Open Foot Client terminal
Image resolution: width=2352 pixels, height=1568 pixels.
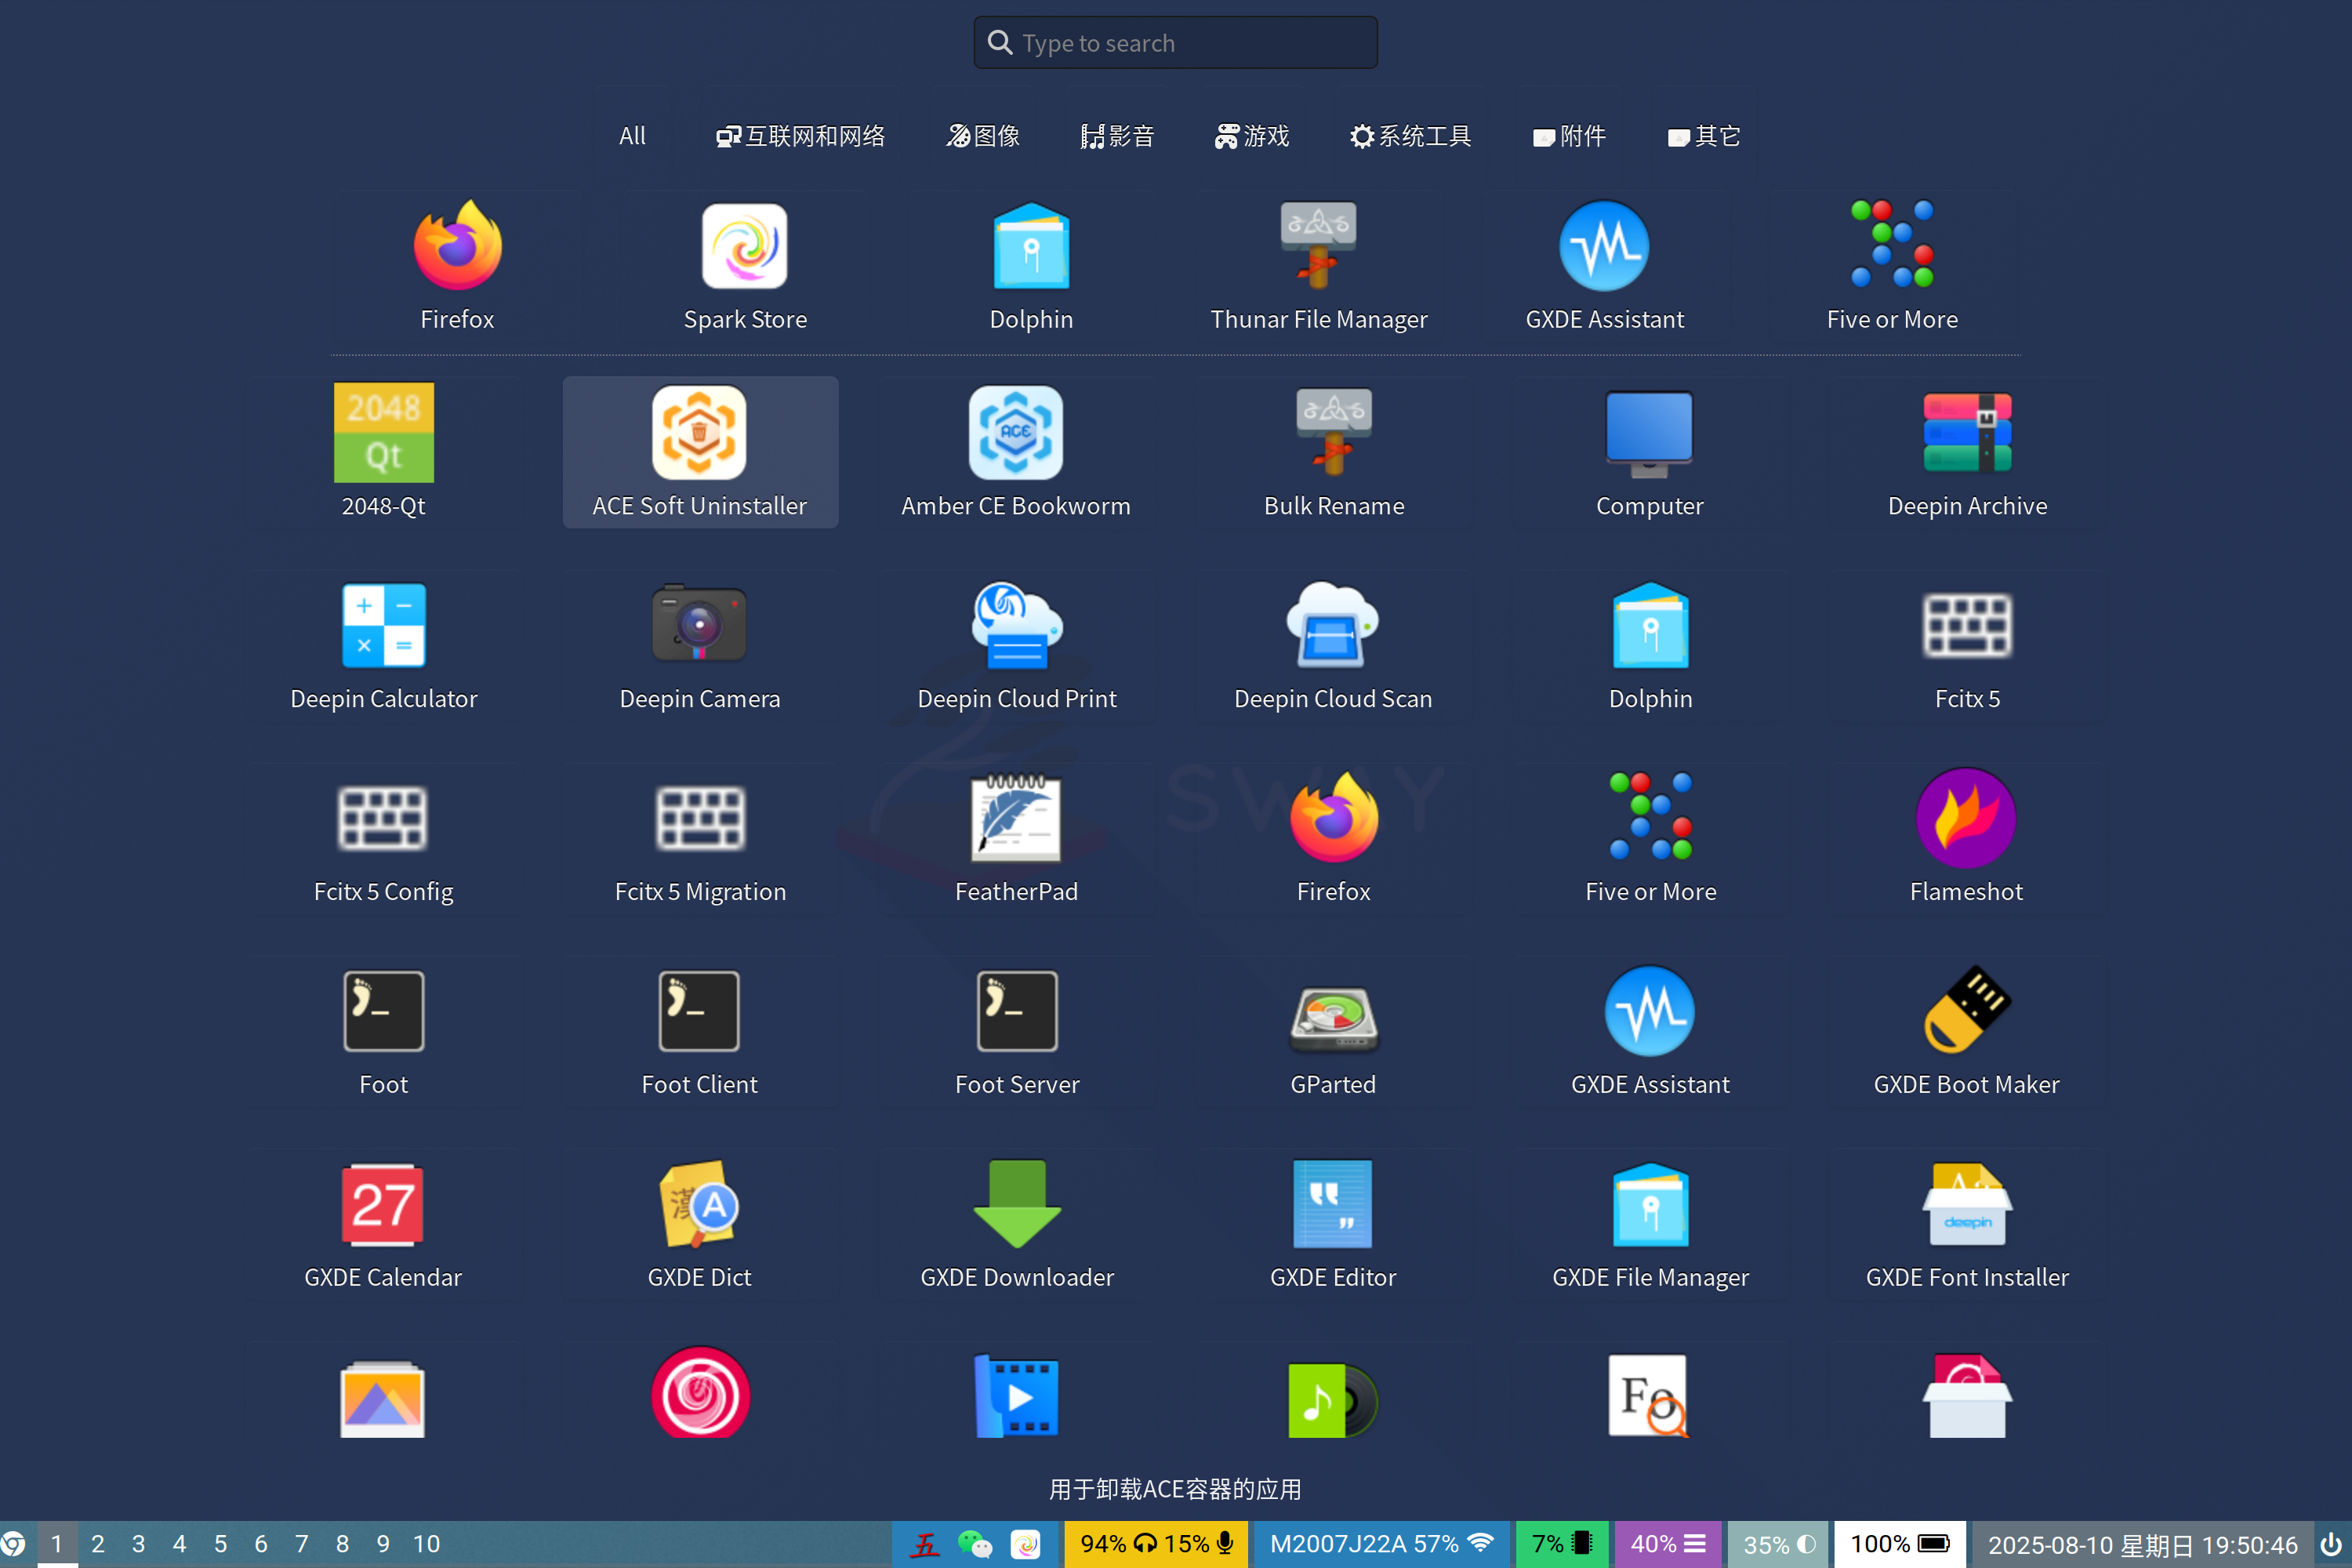pos(700,1031)
